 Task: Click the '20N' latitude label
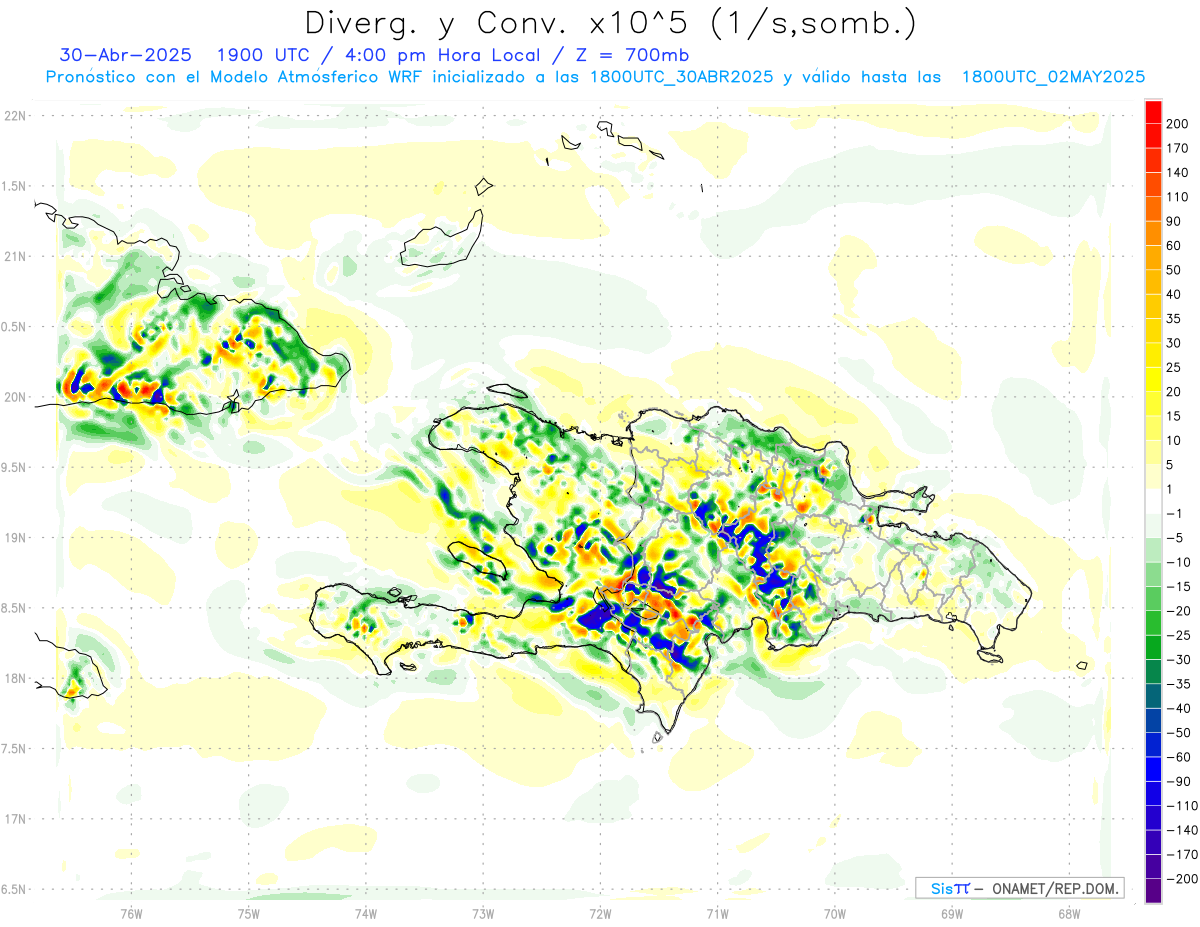click(14, 397)
